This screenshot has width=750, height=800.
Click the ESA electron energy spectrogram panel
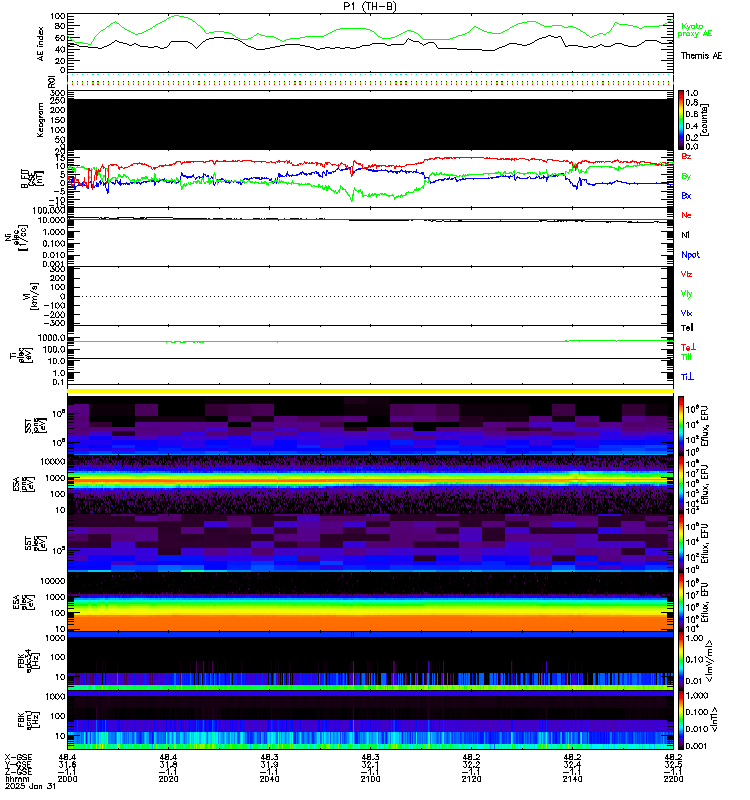point(370,602)
